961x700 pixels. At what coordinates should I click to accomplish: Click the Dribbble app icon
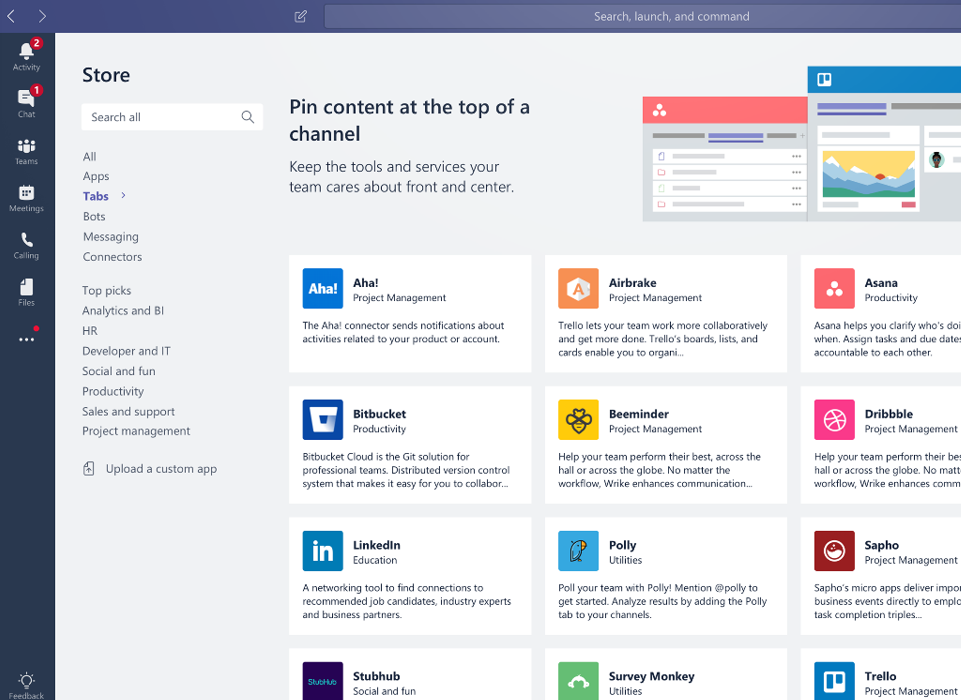[x=834, y=420]
